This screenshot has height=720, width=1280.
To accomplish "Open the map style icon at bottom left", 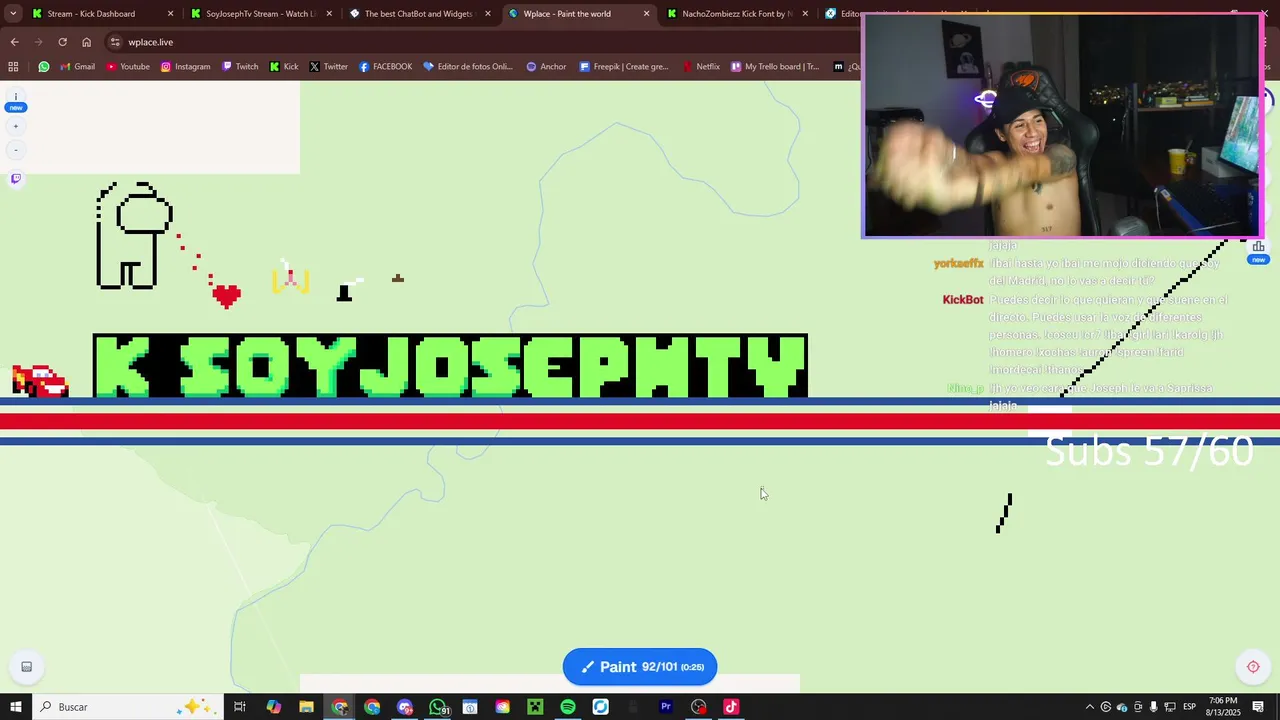I will pyautogui.click(x=27, y=667).
